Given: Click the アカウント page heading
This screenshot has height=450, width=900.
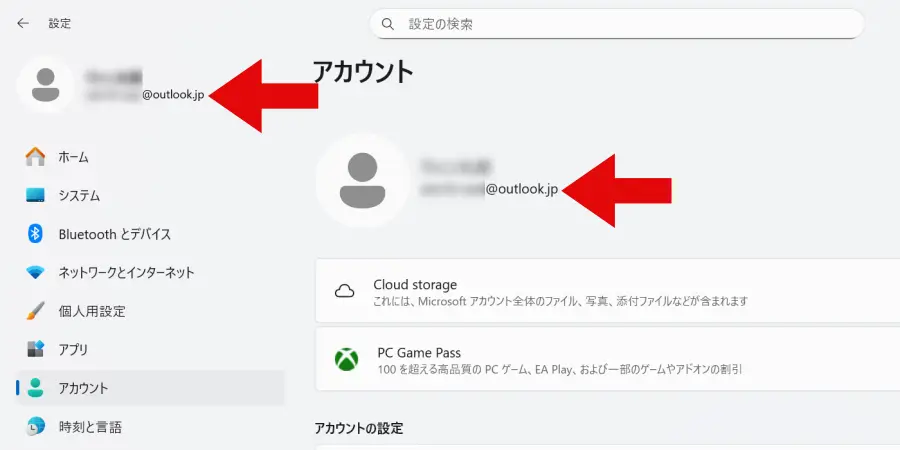Looking at the screenshot, I should click(x=363, y=72).
